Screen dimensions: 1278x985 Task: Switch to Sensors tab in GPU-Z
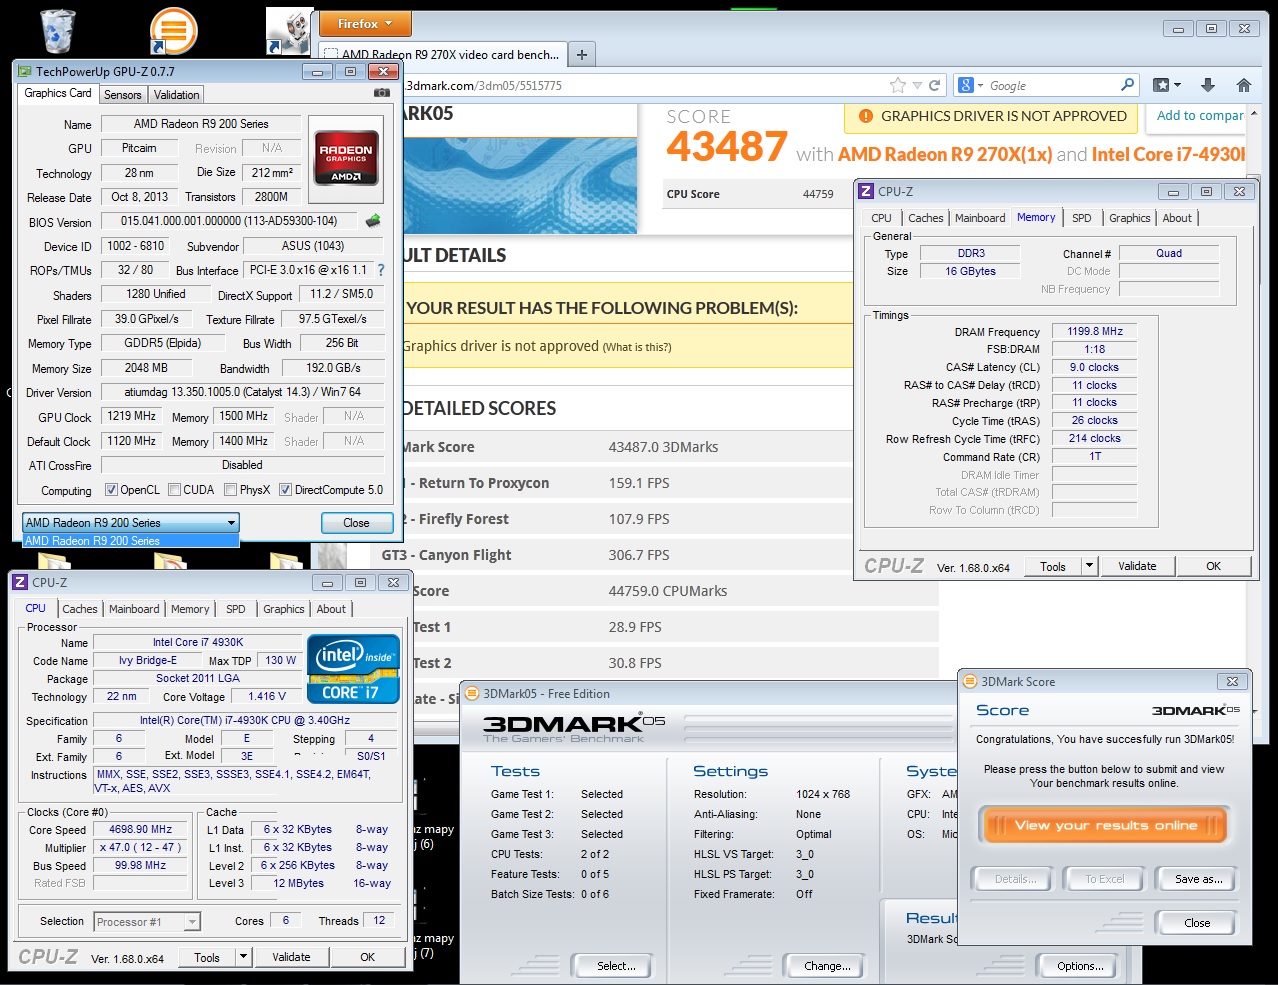123,95
